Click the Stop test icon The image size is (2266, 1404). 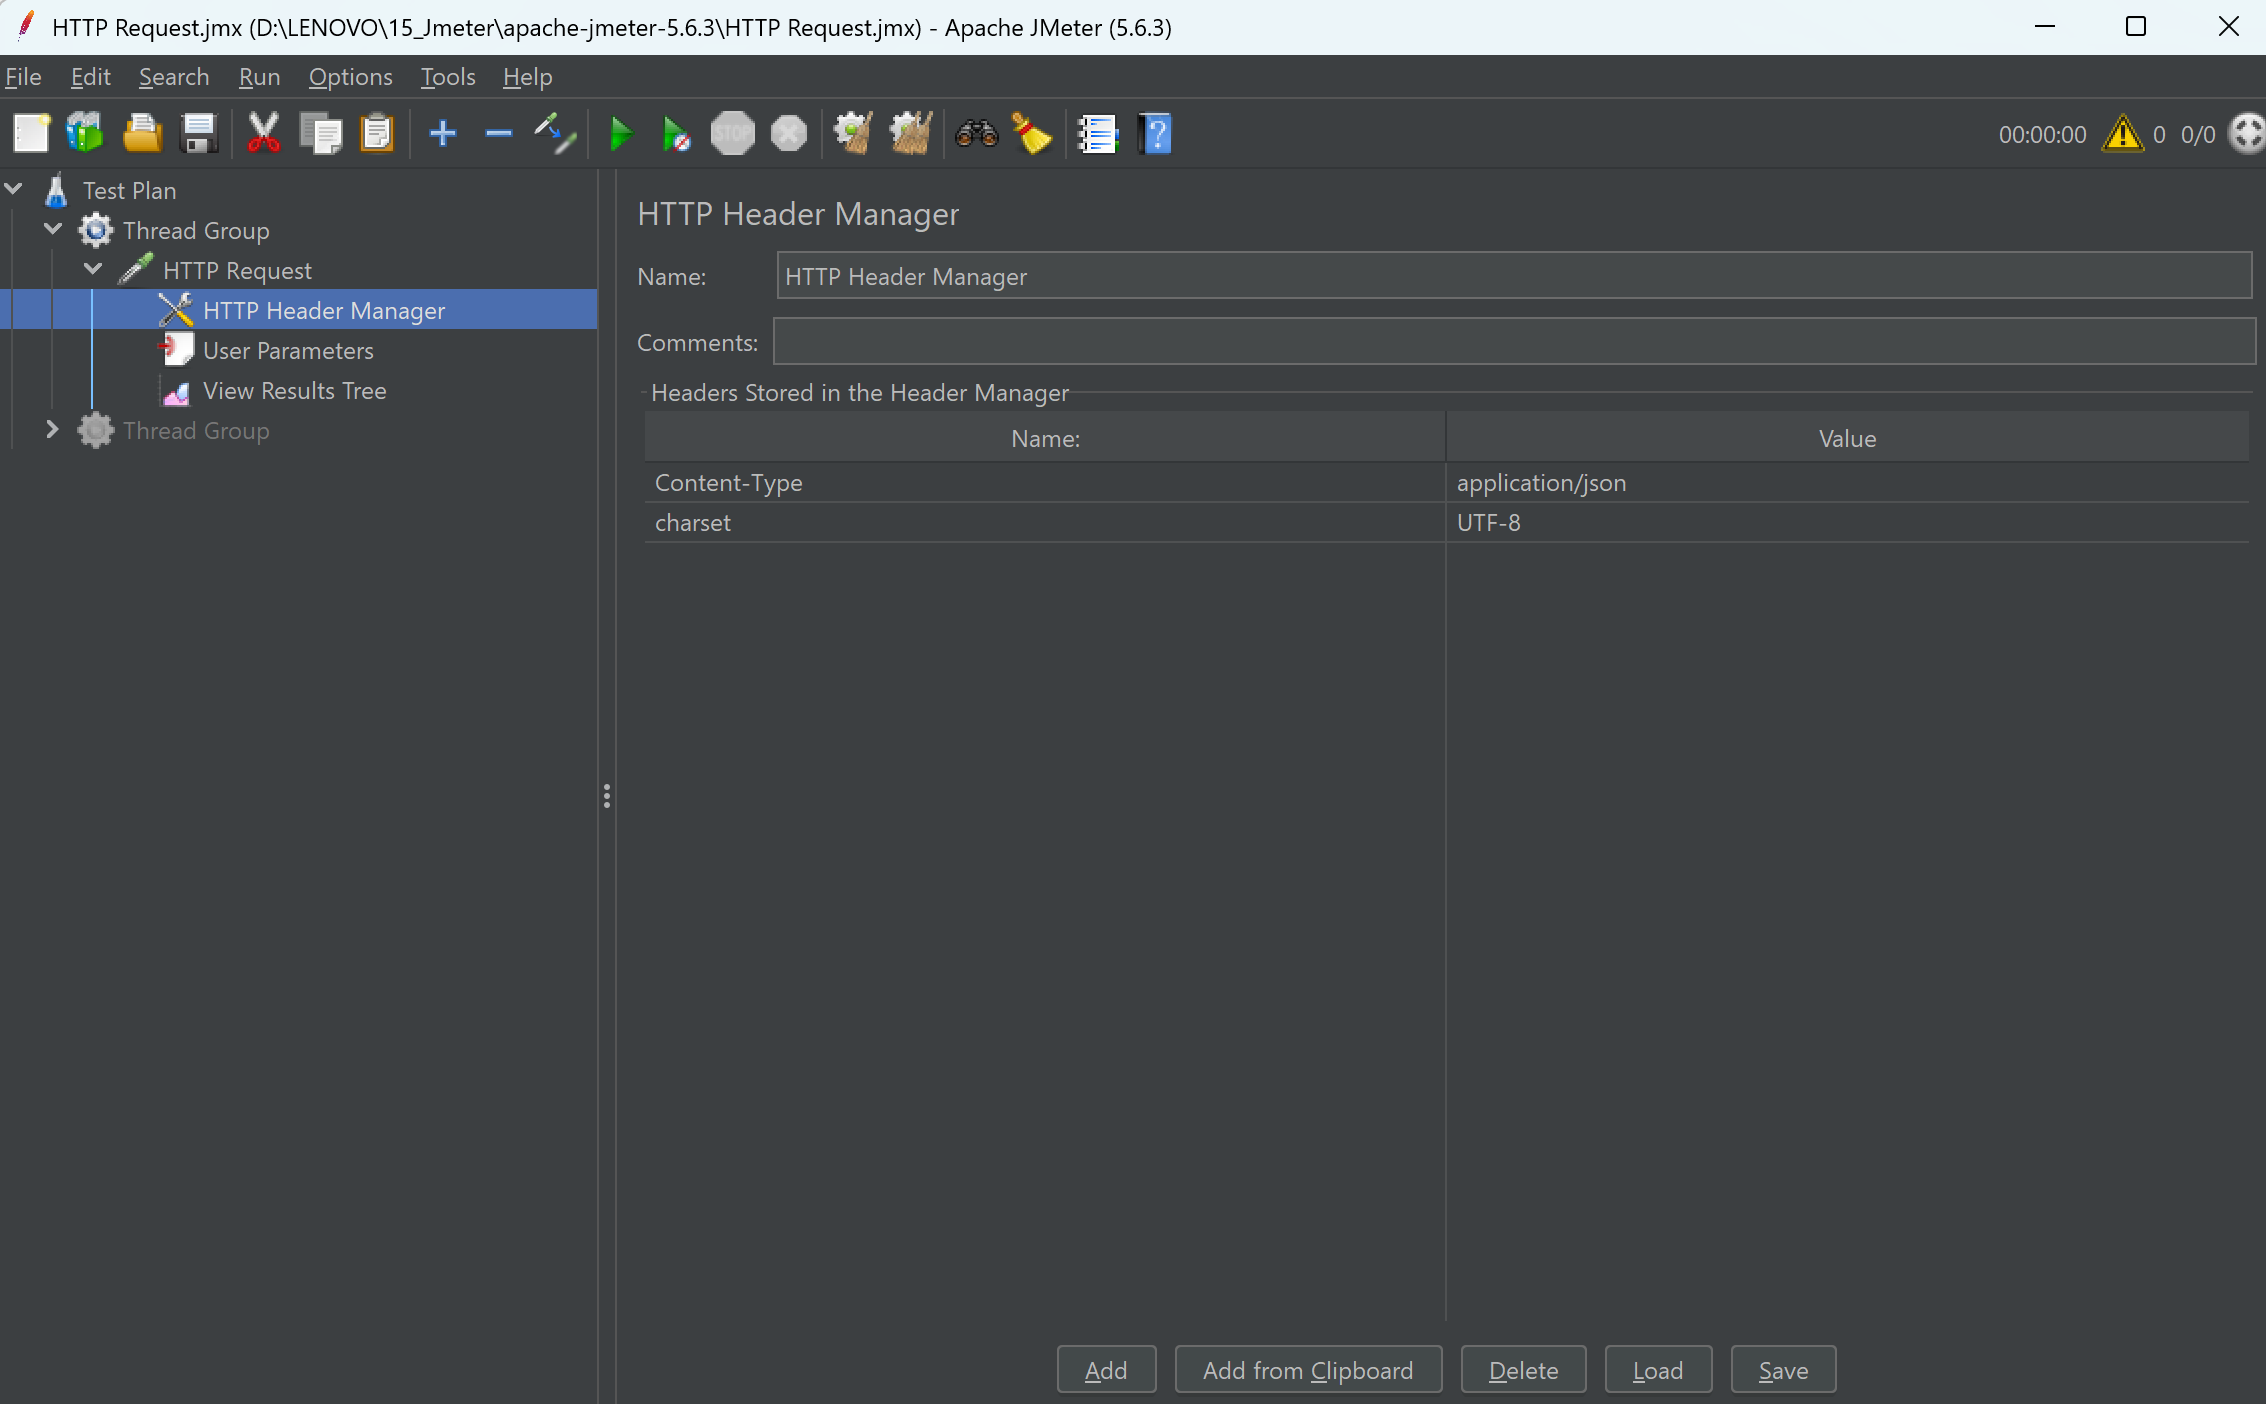pos(732,133)
